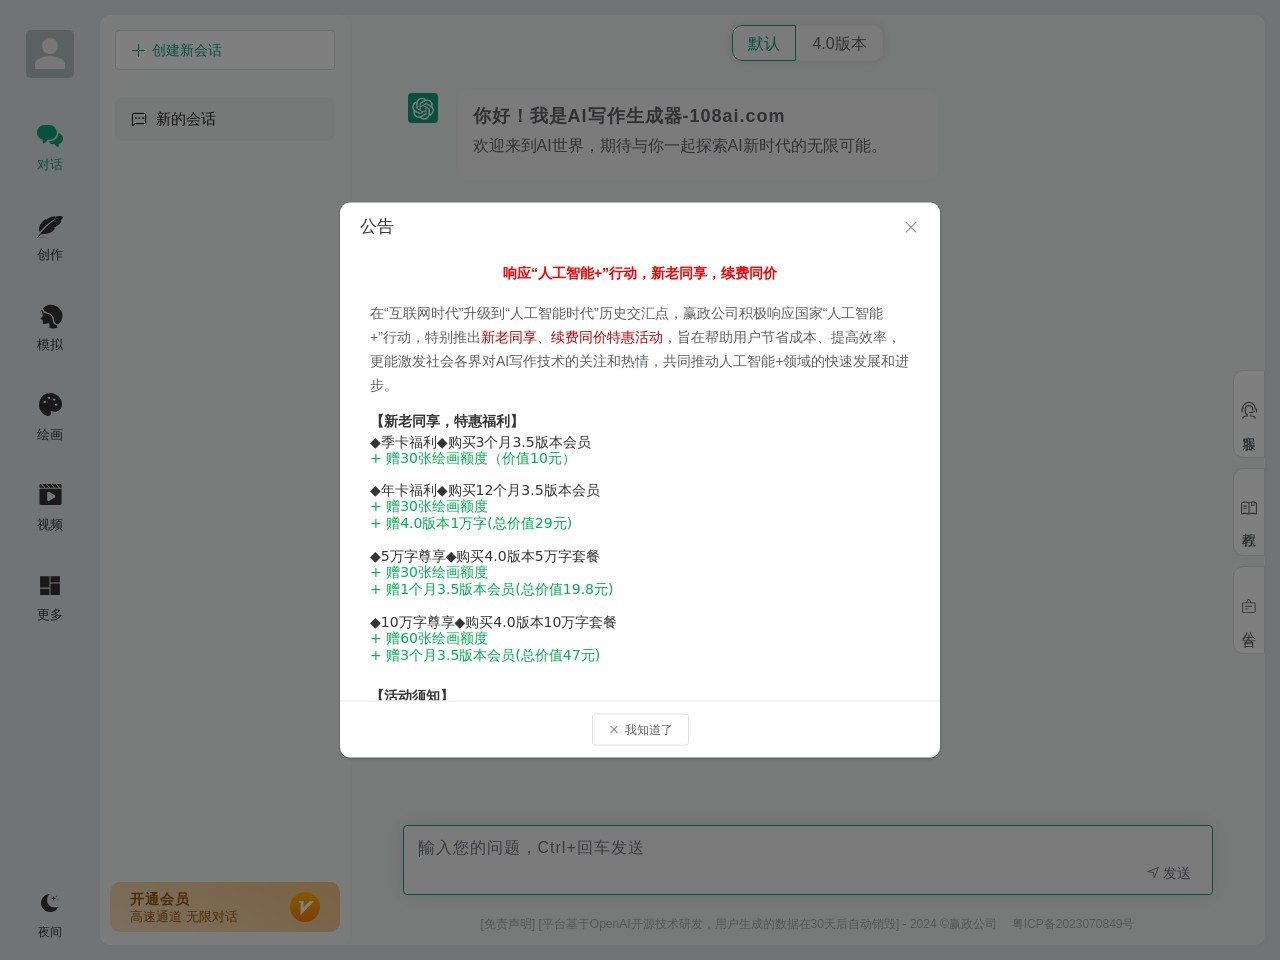Click the gold V badge icon
This screenshot has height=960, width=1280.
click(x=305, y=907)
